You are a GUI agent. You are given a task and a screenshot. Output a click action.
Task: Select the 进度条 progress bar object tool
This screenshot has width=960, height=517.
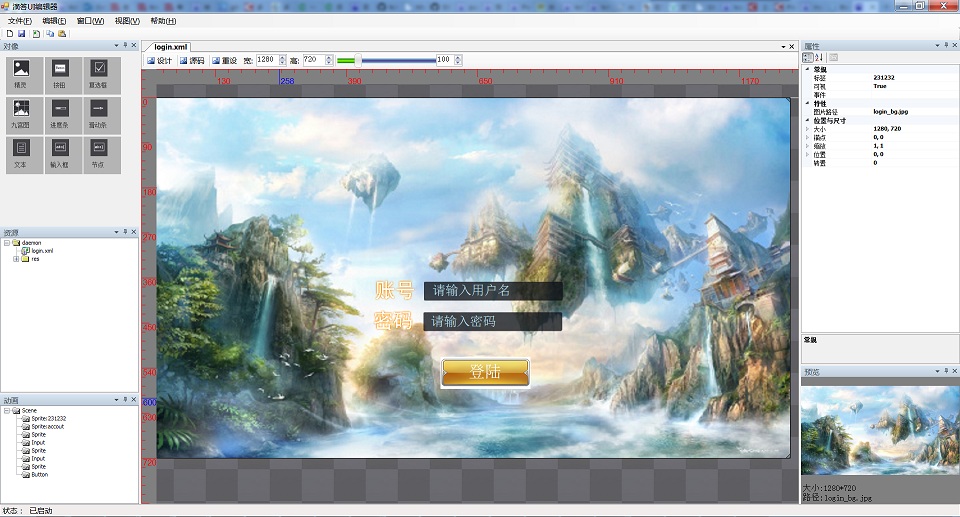click(x=63, y=115)
